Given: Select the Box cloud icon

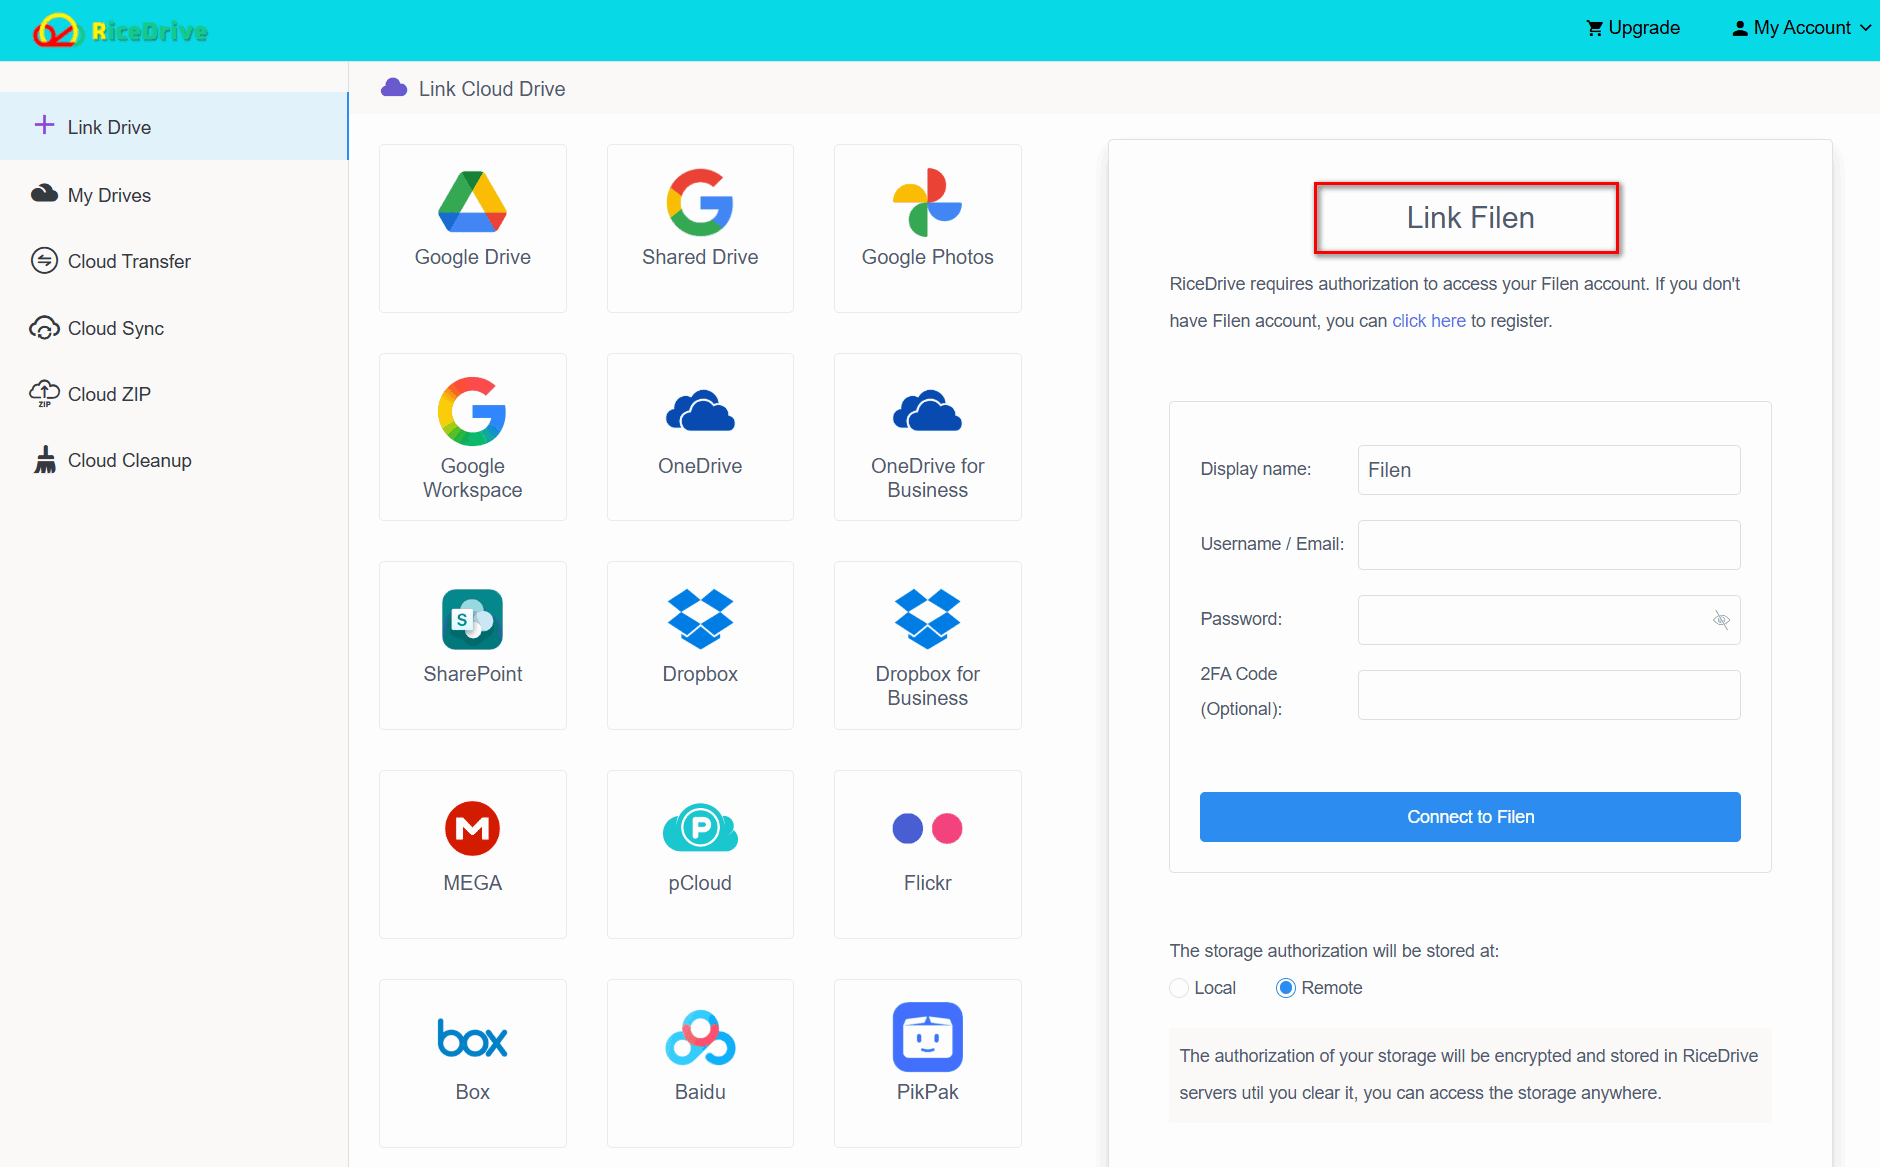Looking at the screenshot, I should tap(472, 1038).
